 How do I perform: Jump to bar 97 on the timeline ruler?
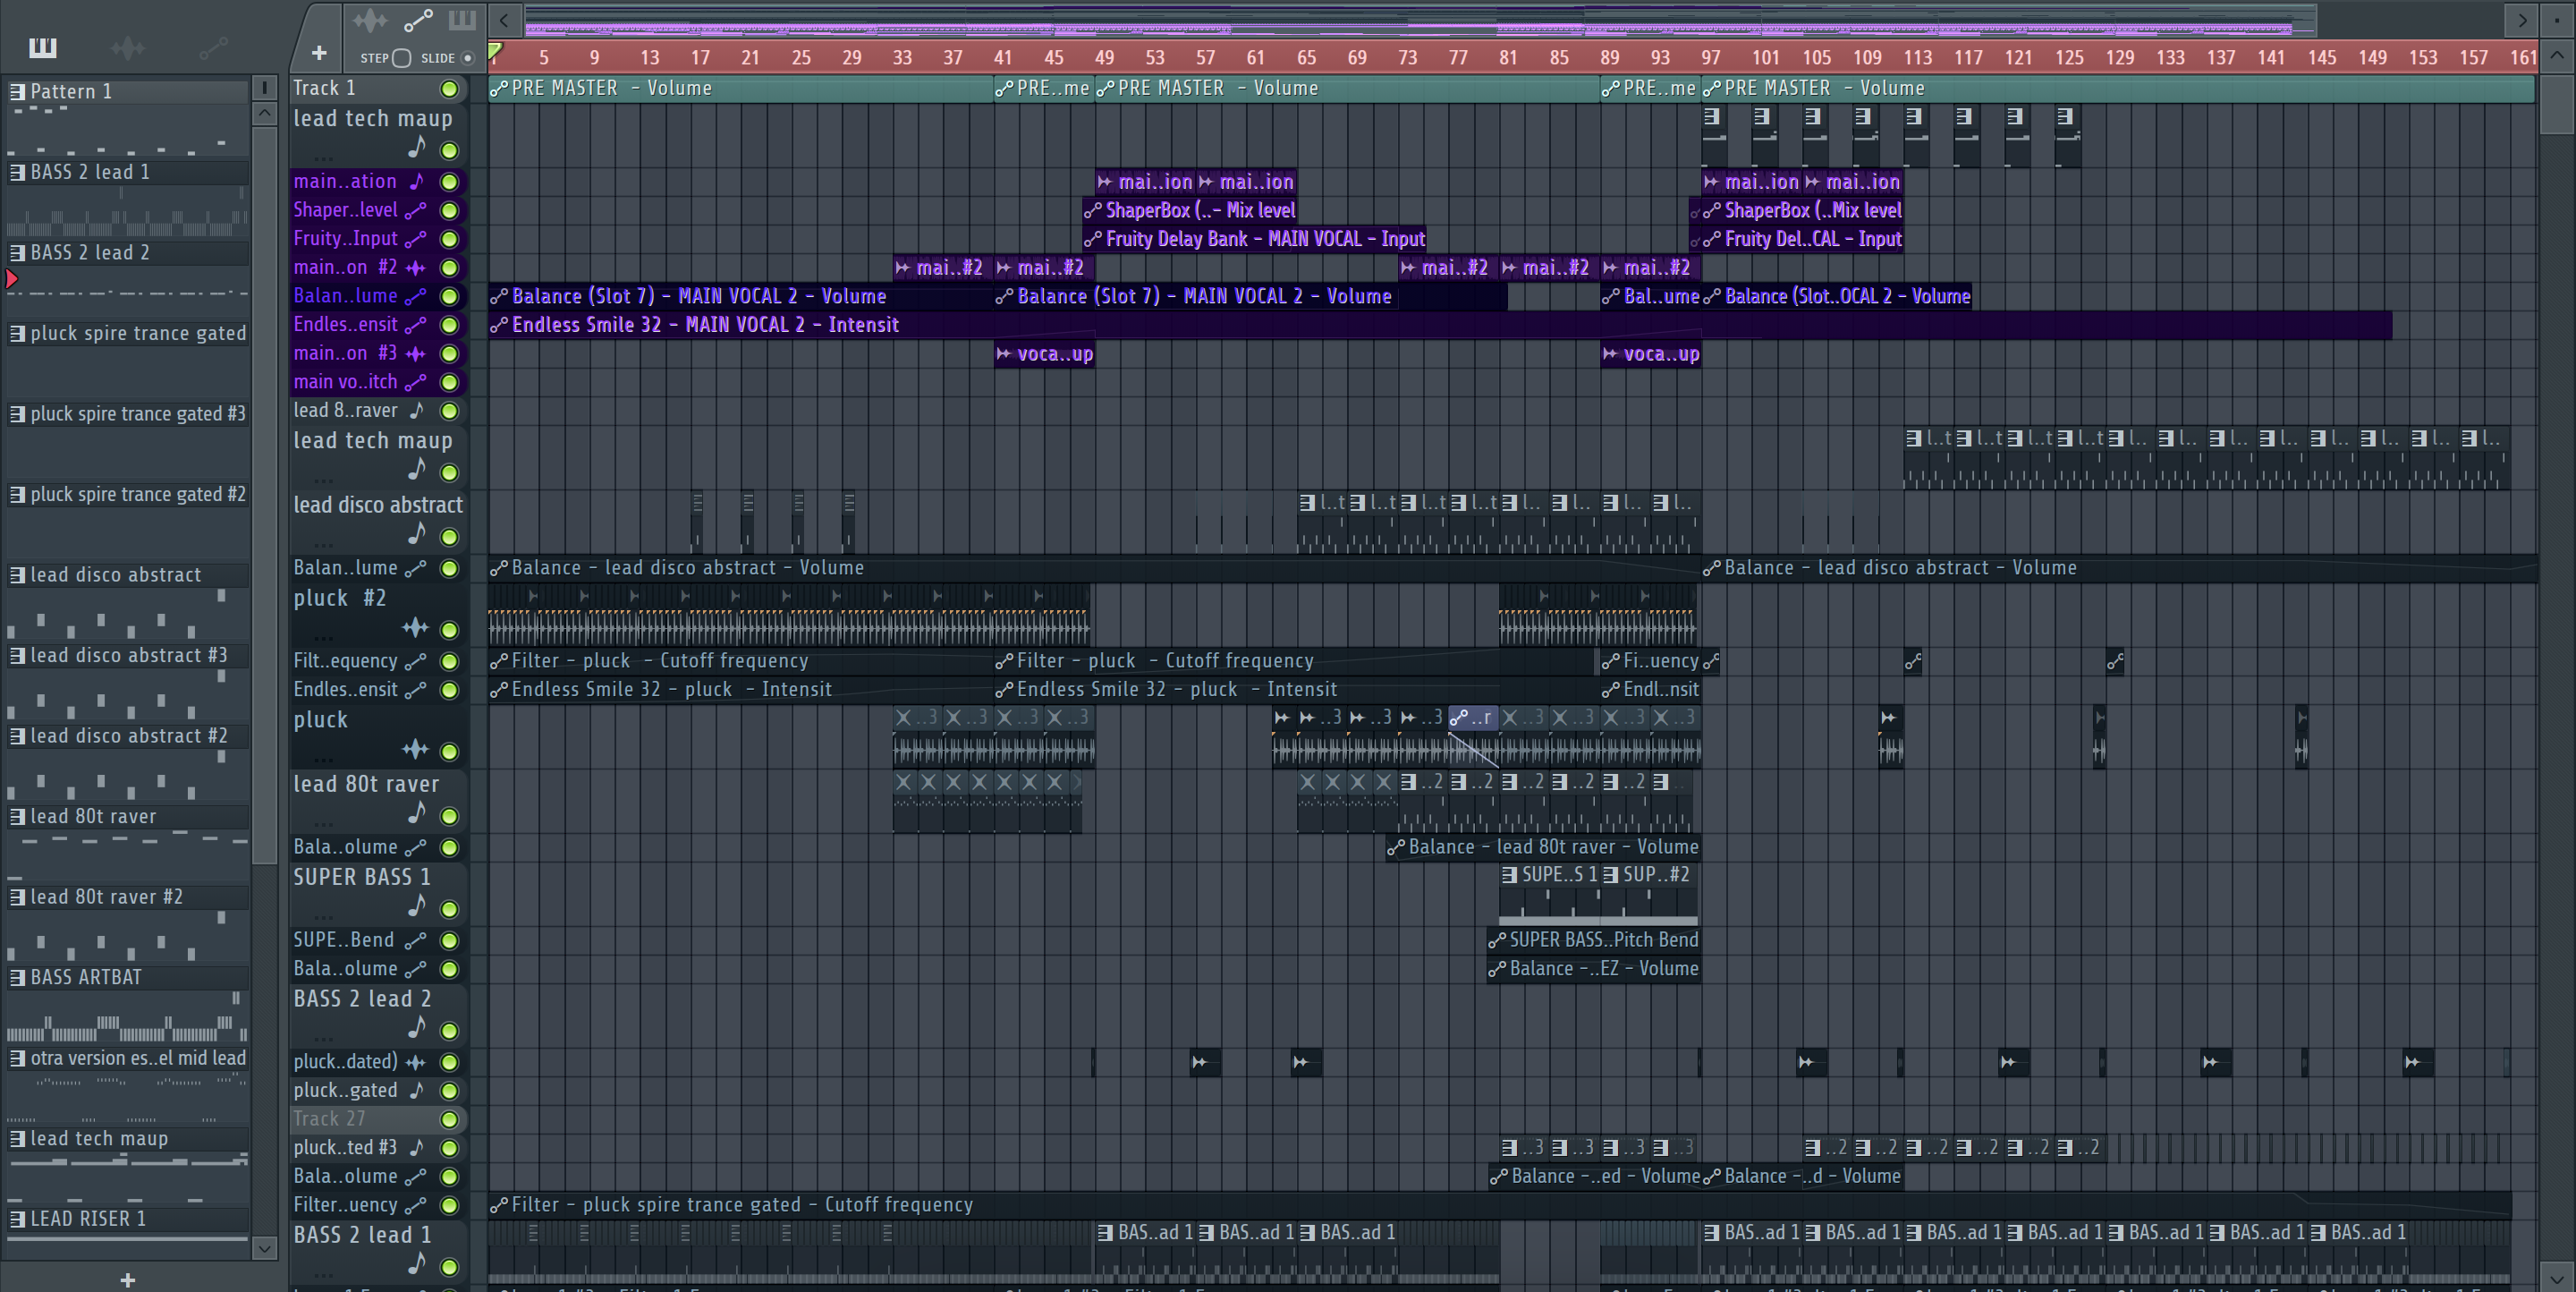pos(1711,58)
